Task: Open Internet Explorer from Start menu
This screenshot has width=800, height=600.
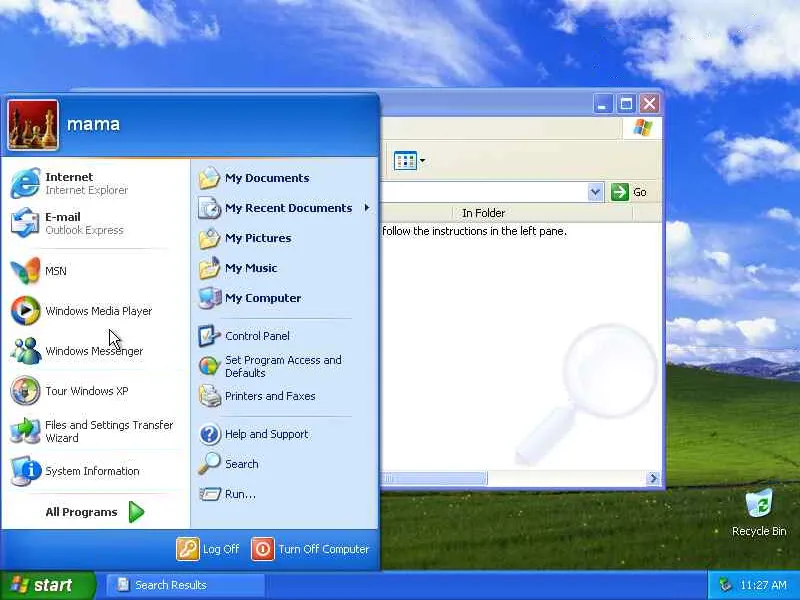Action: click(70, 183)
